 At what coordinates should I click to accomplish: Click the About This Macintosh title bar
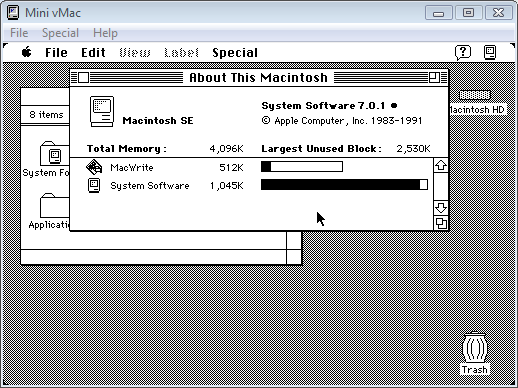tap(259, 78)
